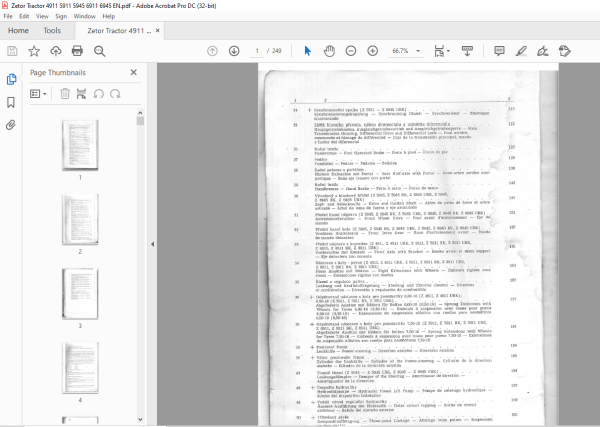Open the Sign menu
This screenshot has height=427, width=600.
(x=61, y=16)
